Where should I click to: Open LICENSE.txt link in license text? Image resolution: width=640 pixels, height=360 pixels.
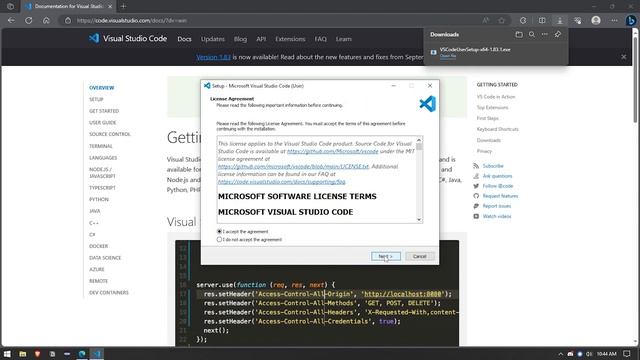[x=293, y=167]
